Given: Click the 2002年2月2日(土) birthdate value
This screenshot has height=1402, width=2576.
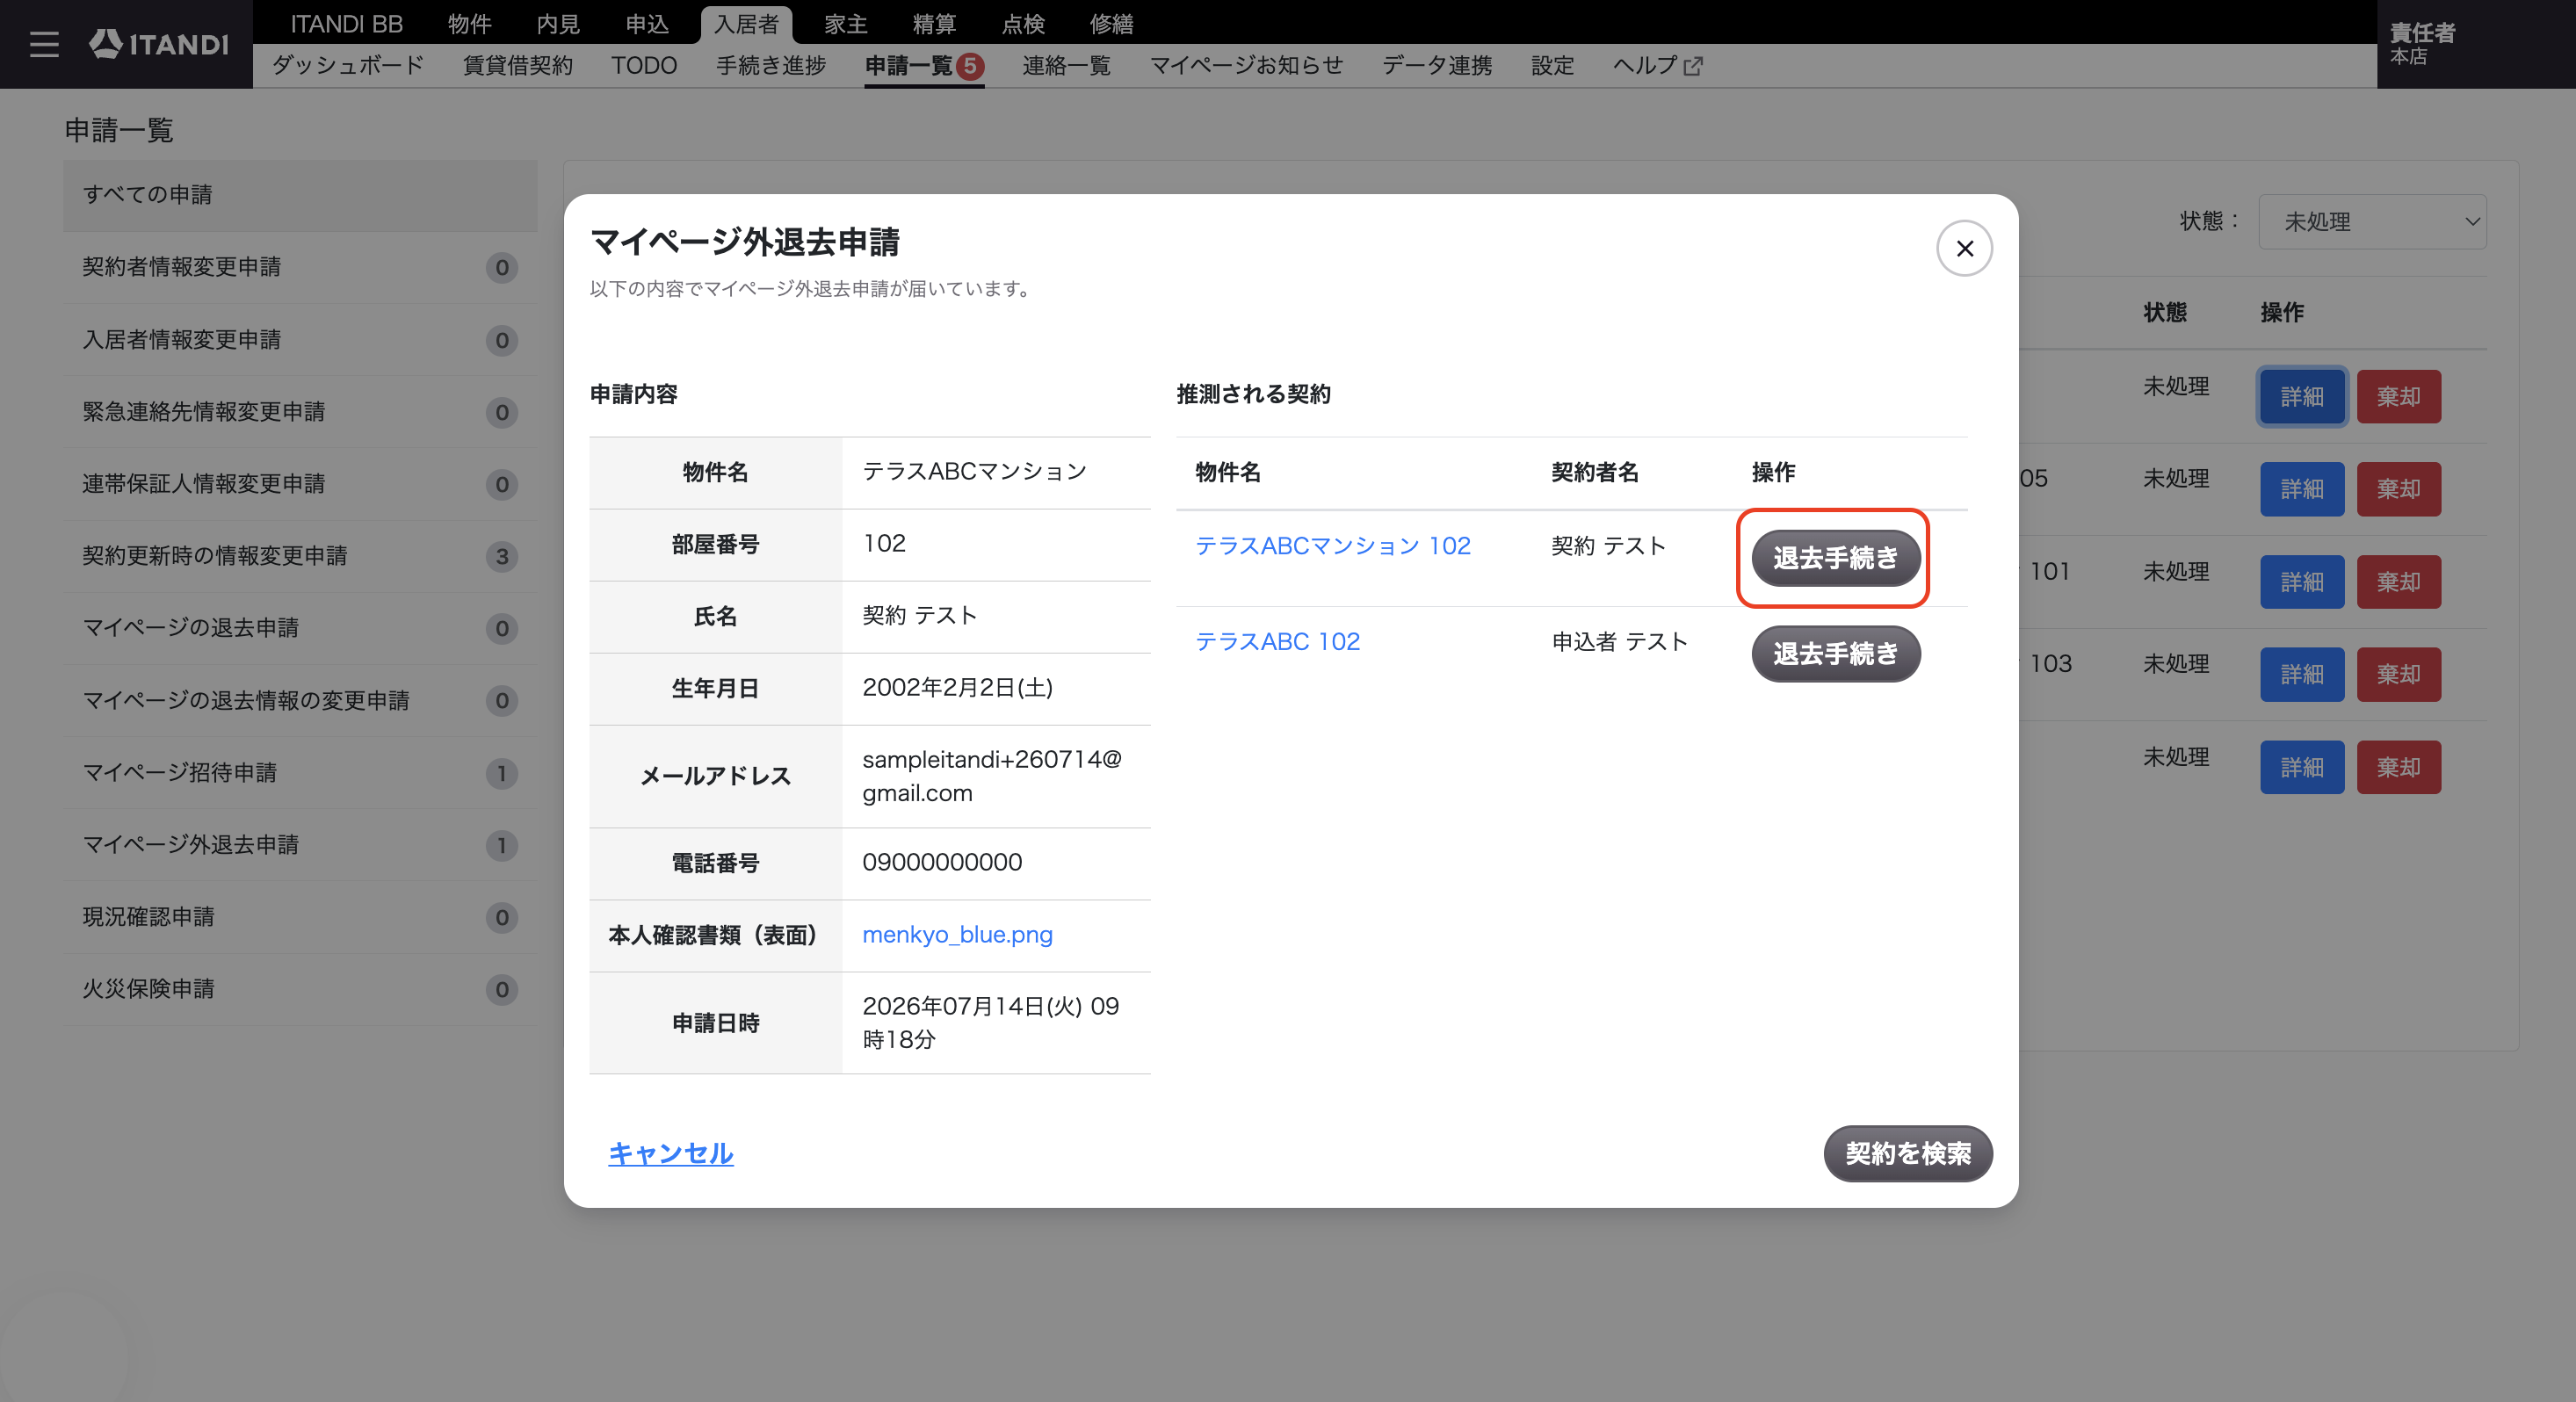Looking at the screenshot, I should click(957, 688).
